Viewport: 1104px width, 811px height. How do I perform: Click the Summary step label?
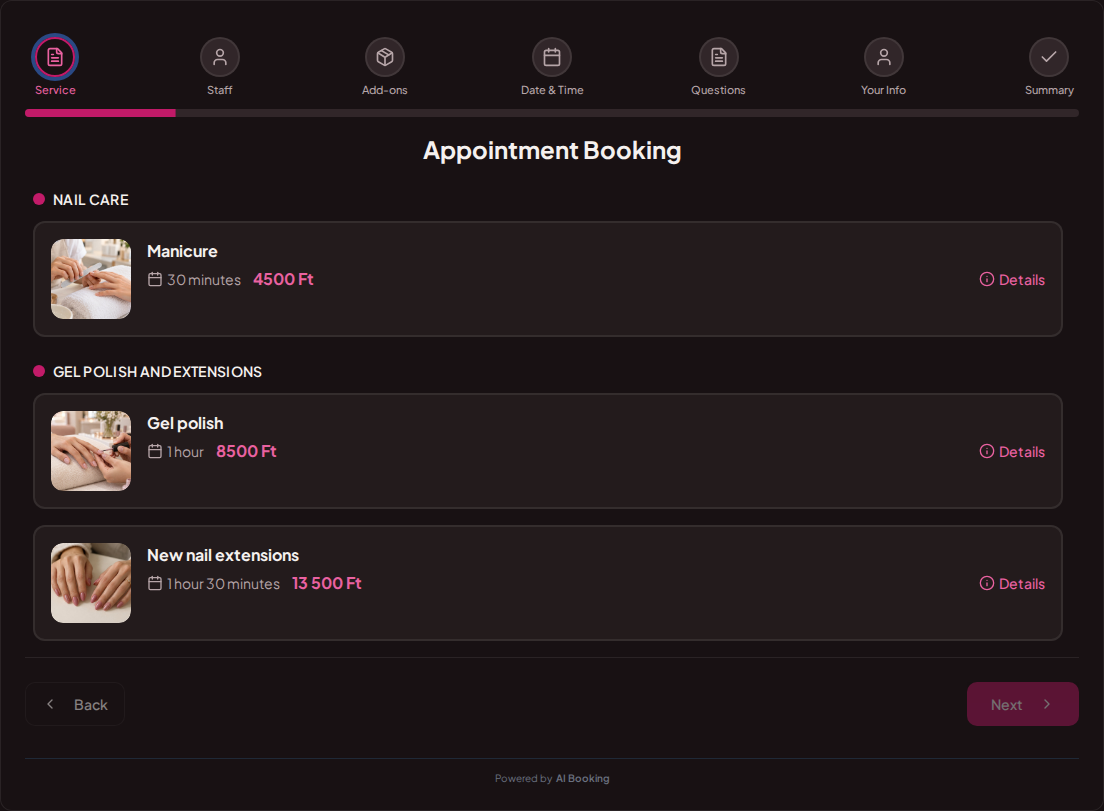pyautogui.click(x=1049, y=90)
